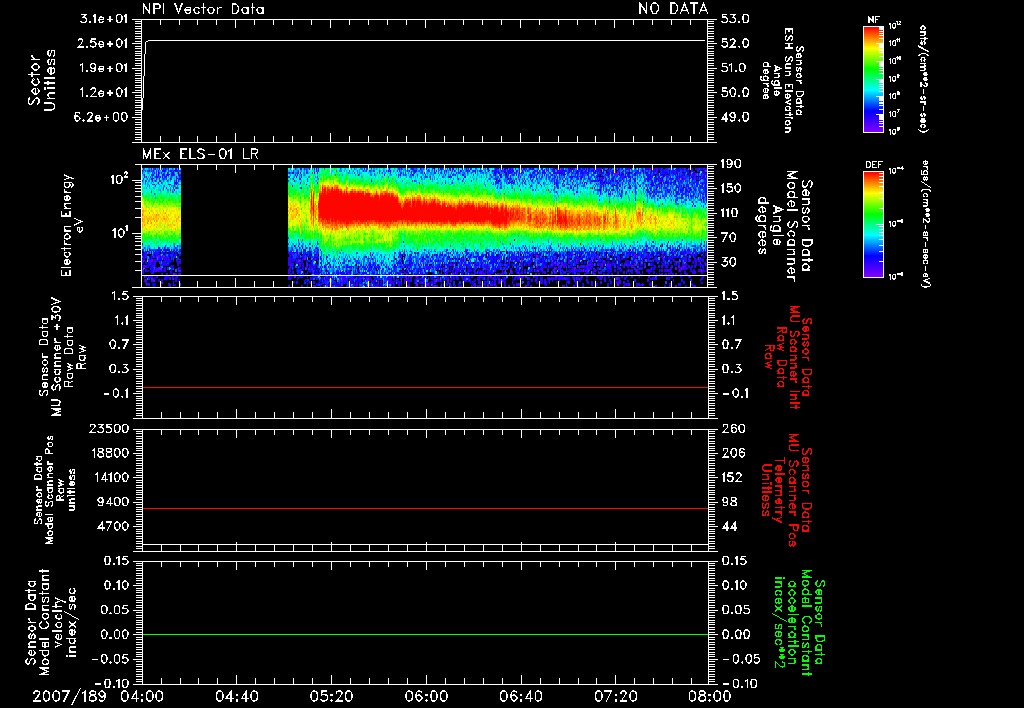Screen dimensions: 1024x708
Task: Click the DEF energy flux color bar
Action: point(873,224)
